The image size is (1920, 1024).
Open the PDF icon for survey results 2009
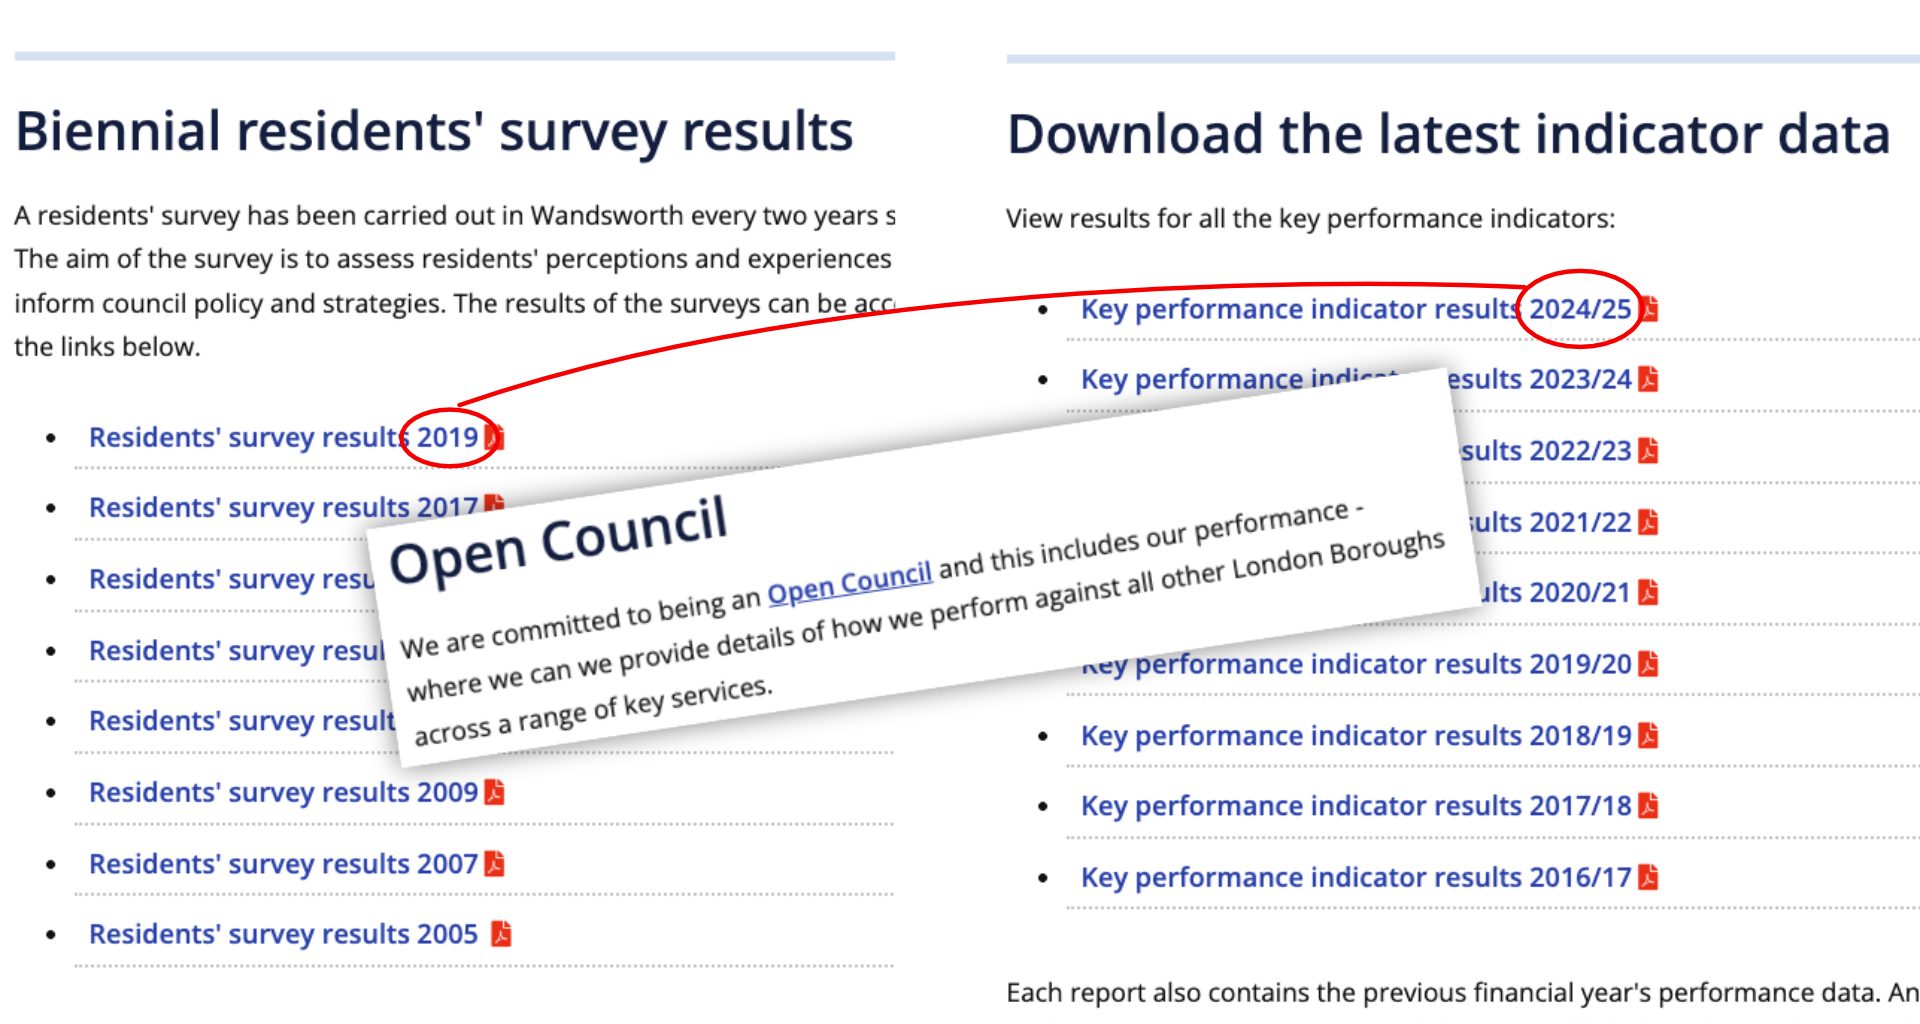tap(495, 792)
